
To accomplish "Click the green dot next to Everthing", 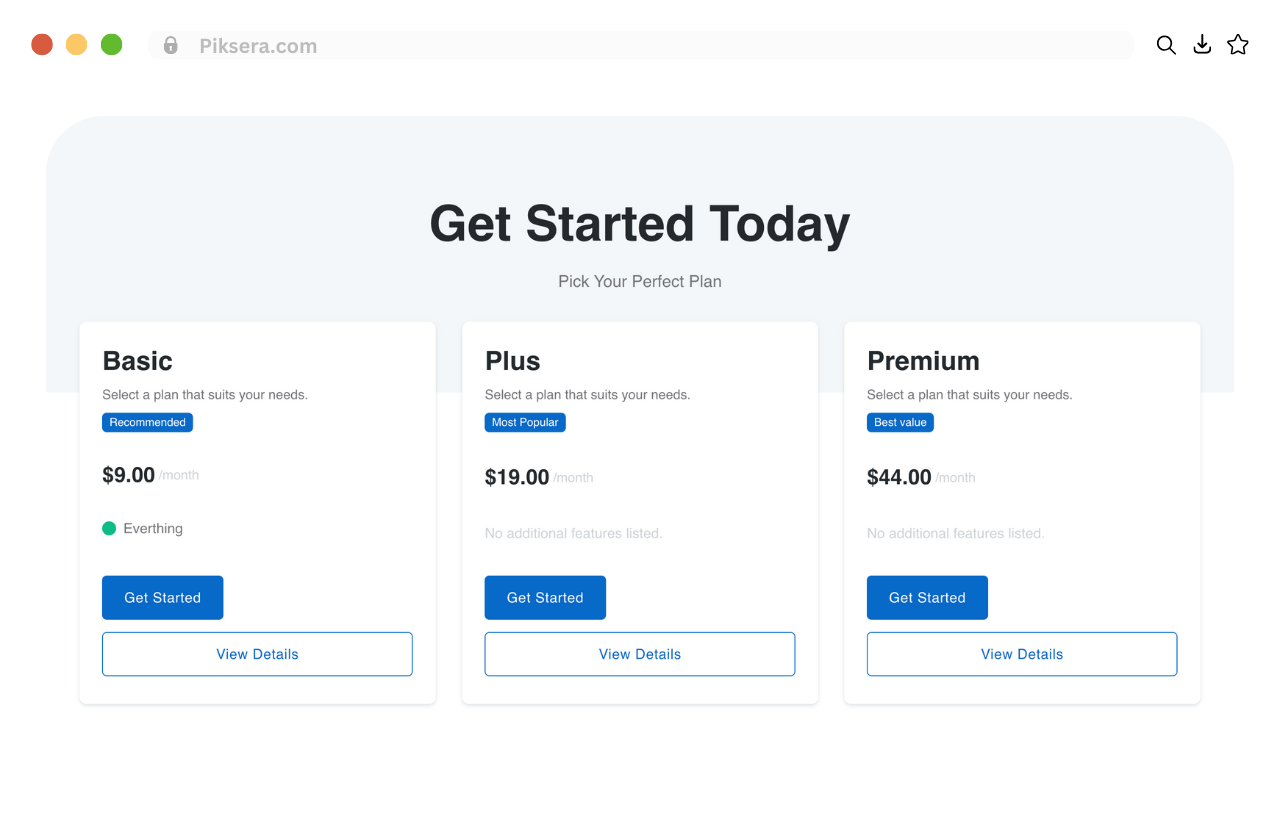I will (109, 528).
